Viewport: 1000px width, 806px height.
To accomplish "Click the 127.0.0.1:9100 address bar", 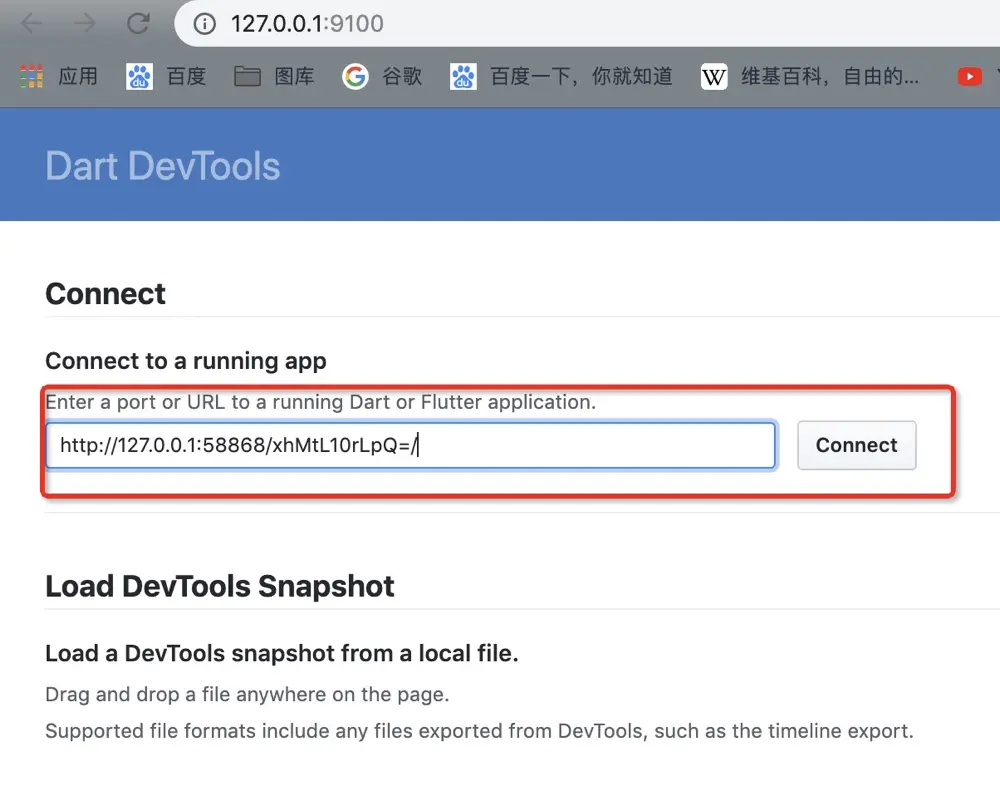I will click(x=587, y=24).
